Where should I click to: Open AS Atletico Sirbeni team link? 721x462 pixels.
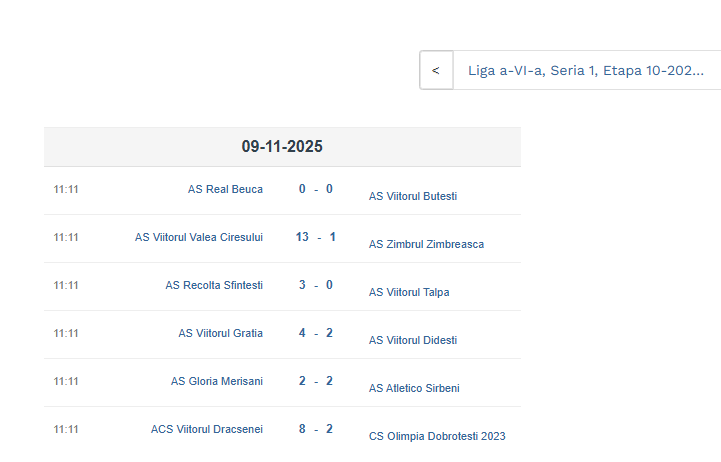tap(414, 388)
